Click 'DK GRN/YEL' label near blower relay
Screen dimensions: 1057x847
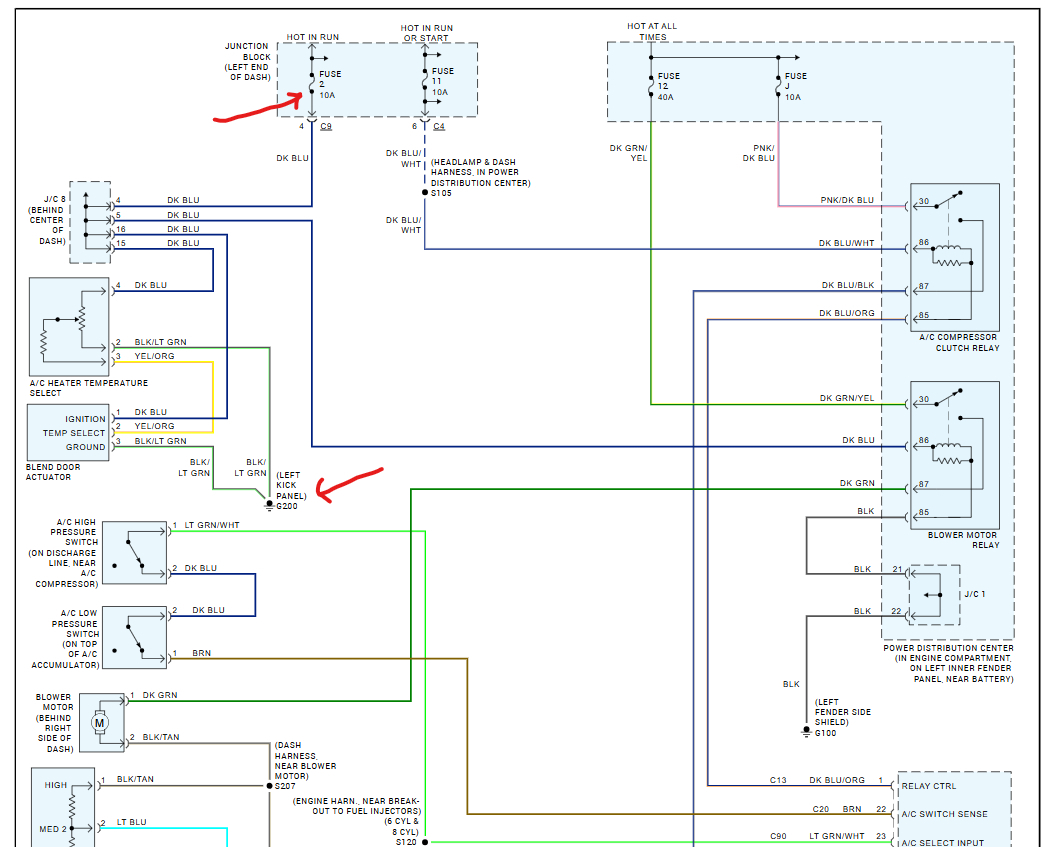click(847, 398)
